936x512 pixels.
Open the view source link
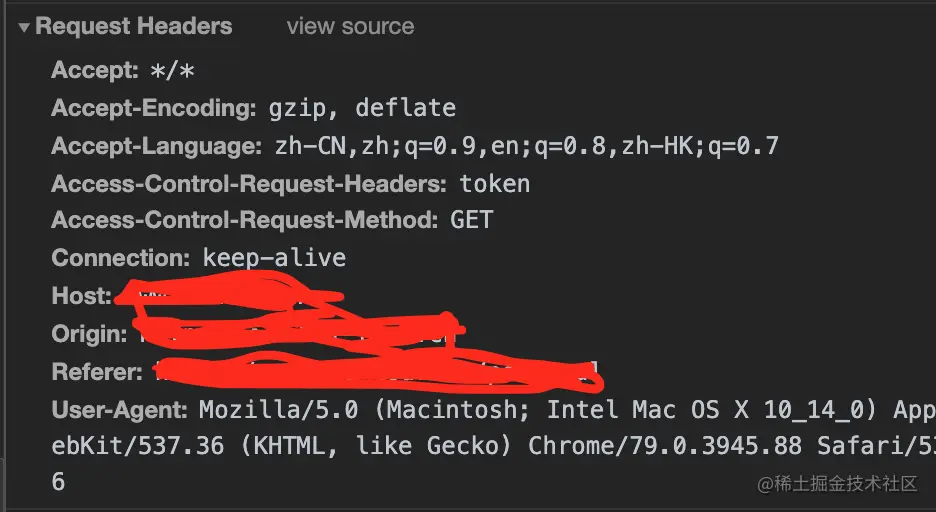click(x=350, y=26)
